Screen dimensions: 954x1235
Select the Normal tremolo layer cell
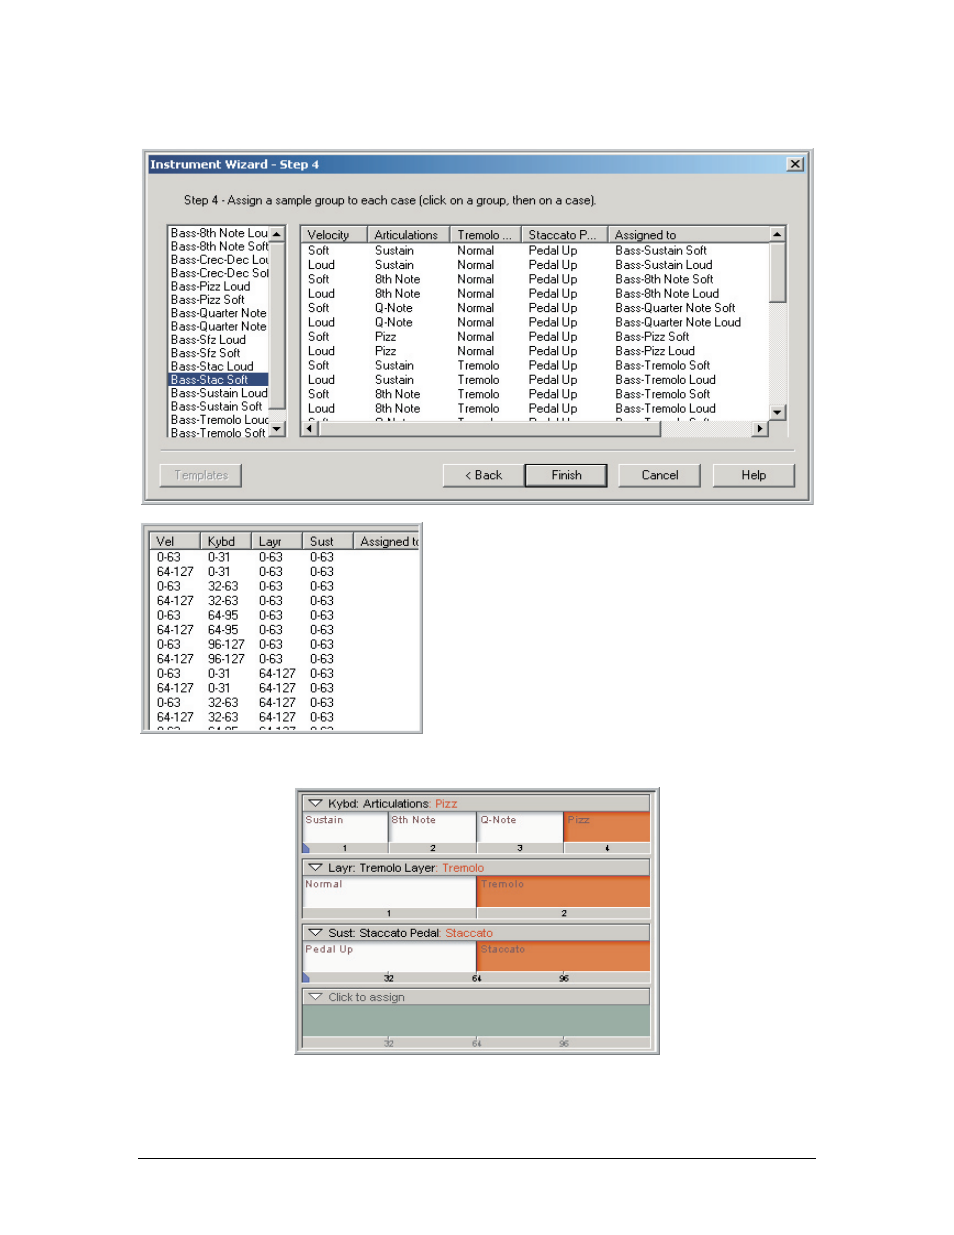tap(389, 892)
